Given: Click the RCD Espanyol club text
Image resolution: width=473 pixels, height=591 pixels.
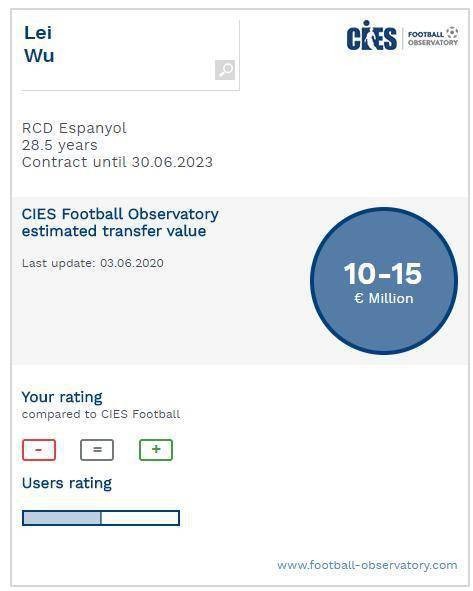Looking at the screenshot, I should point(74,128).
